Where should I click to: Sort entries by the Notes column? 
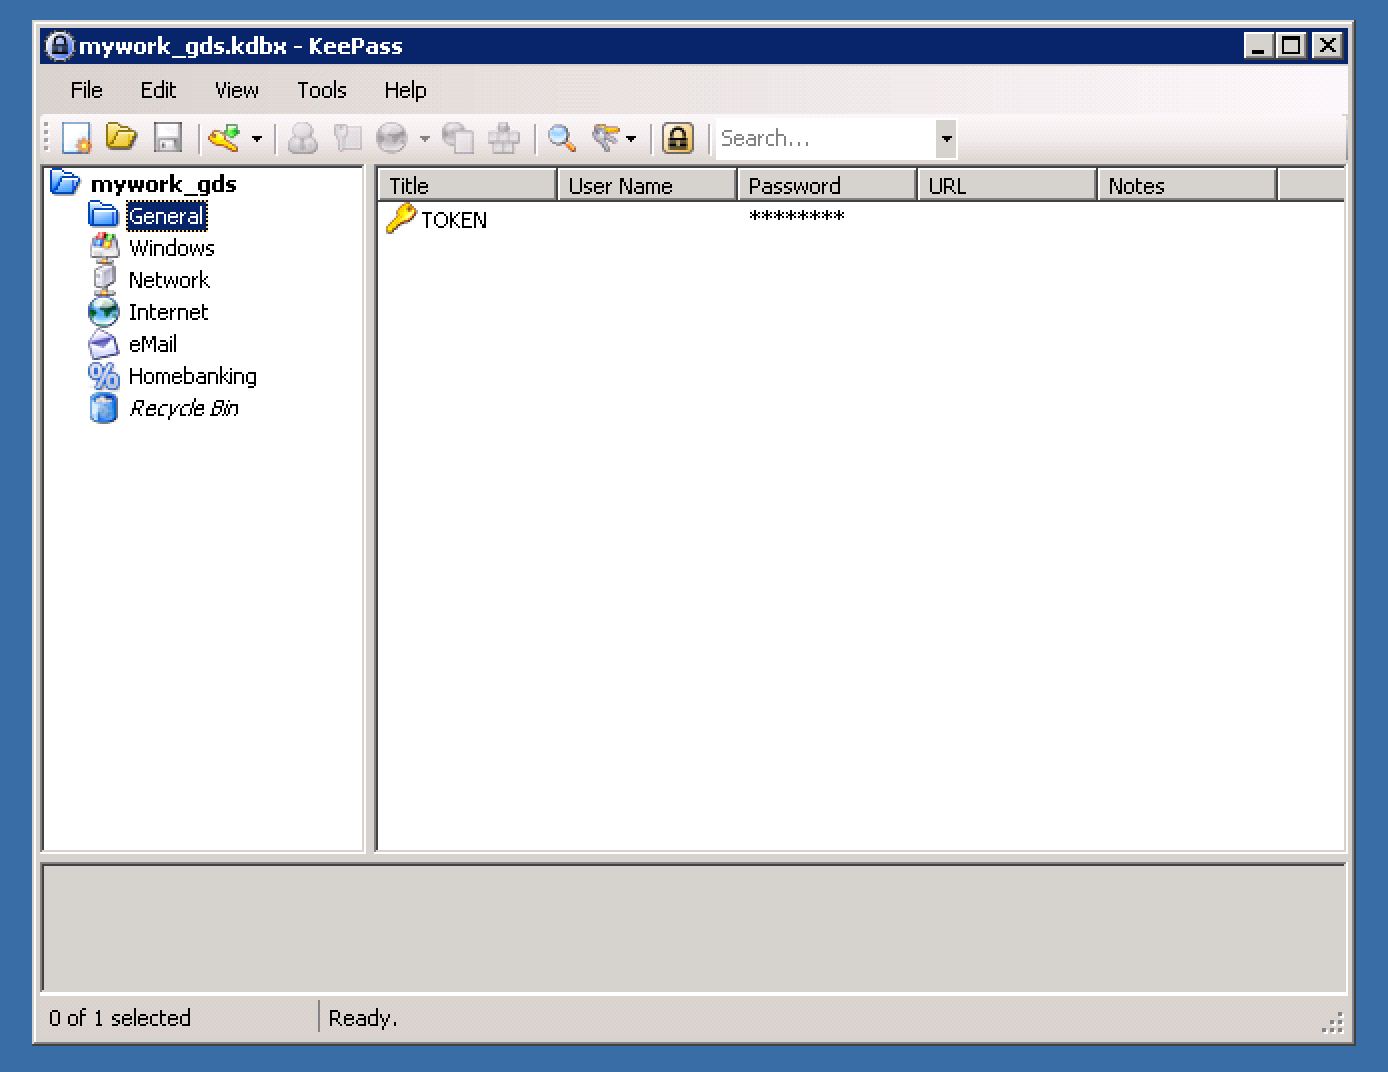click(1187, 185)
